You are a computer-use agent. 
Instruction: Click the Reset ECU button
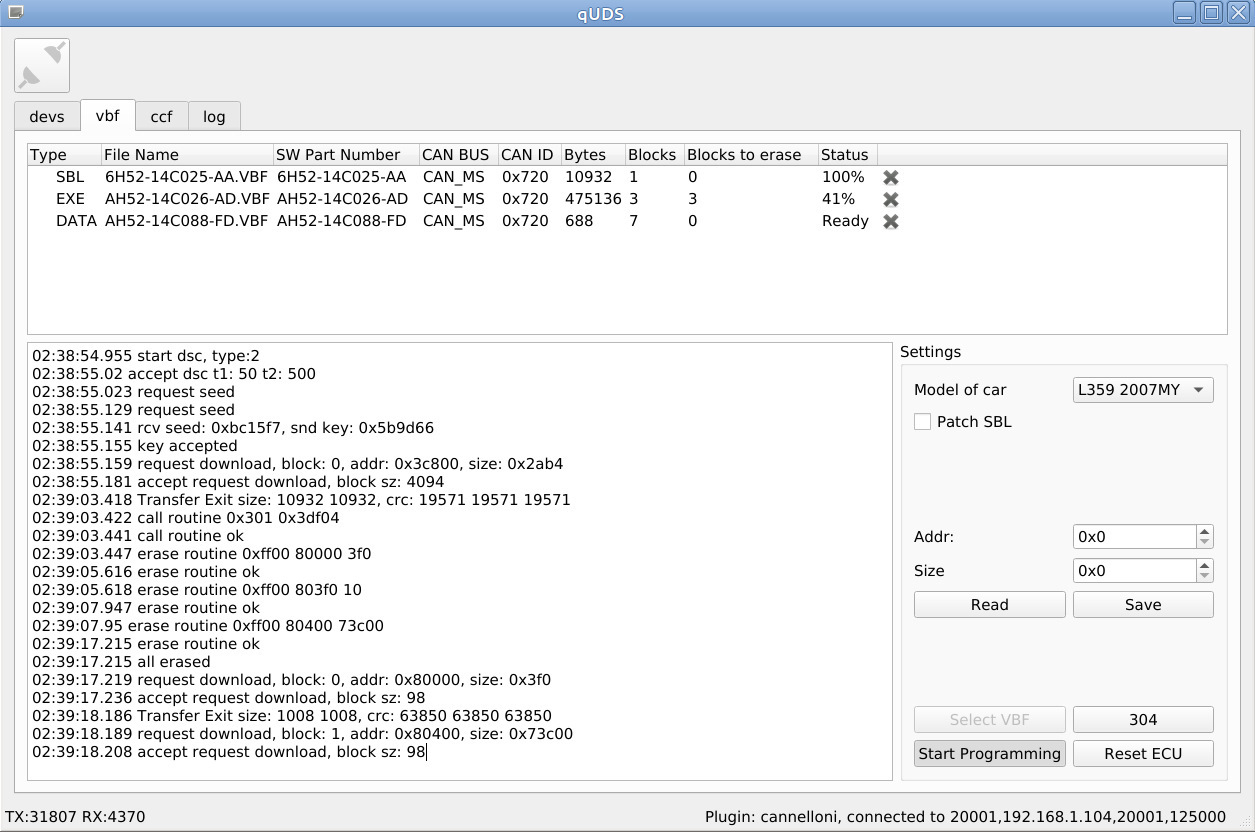[x=1143, y=754]
